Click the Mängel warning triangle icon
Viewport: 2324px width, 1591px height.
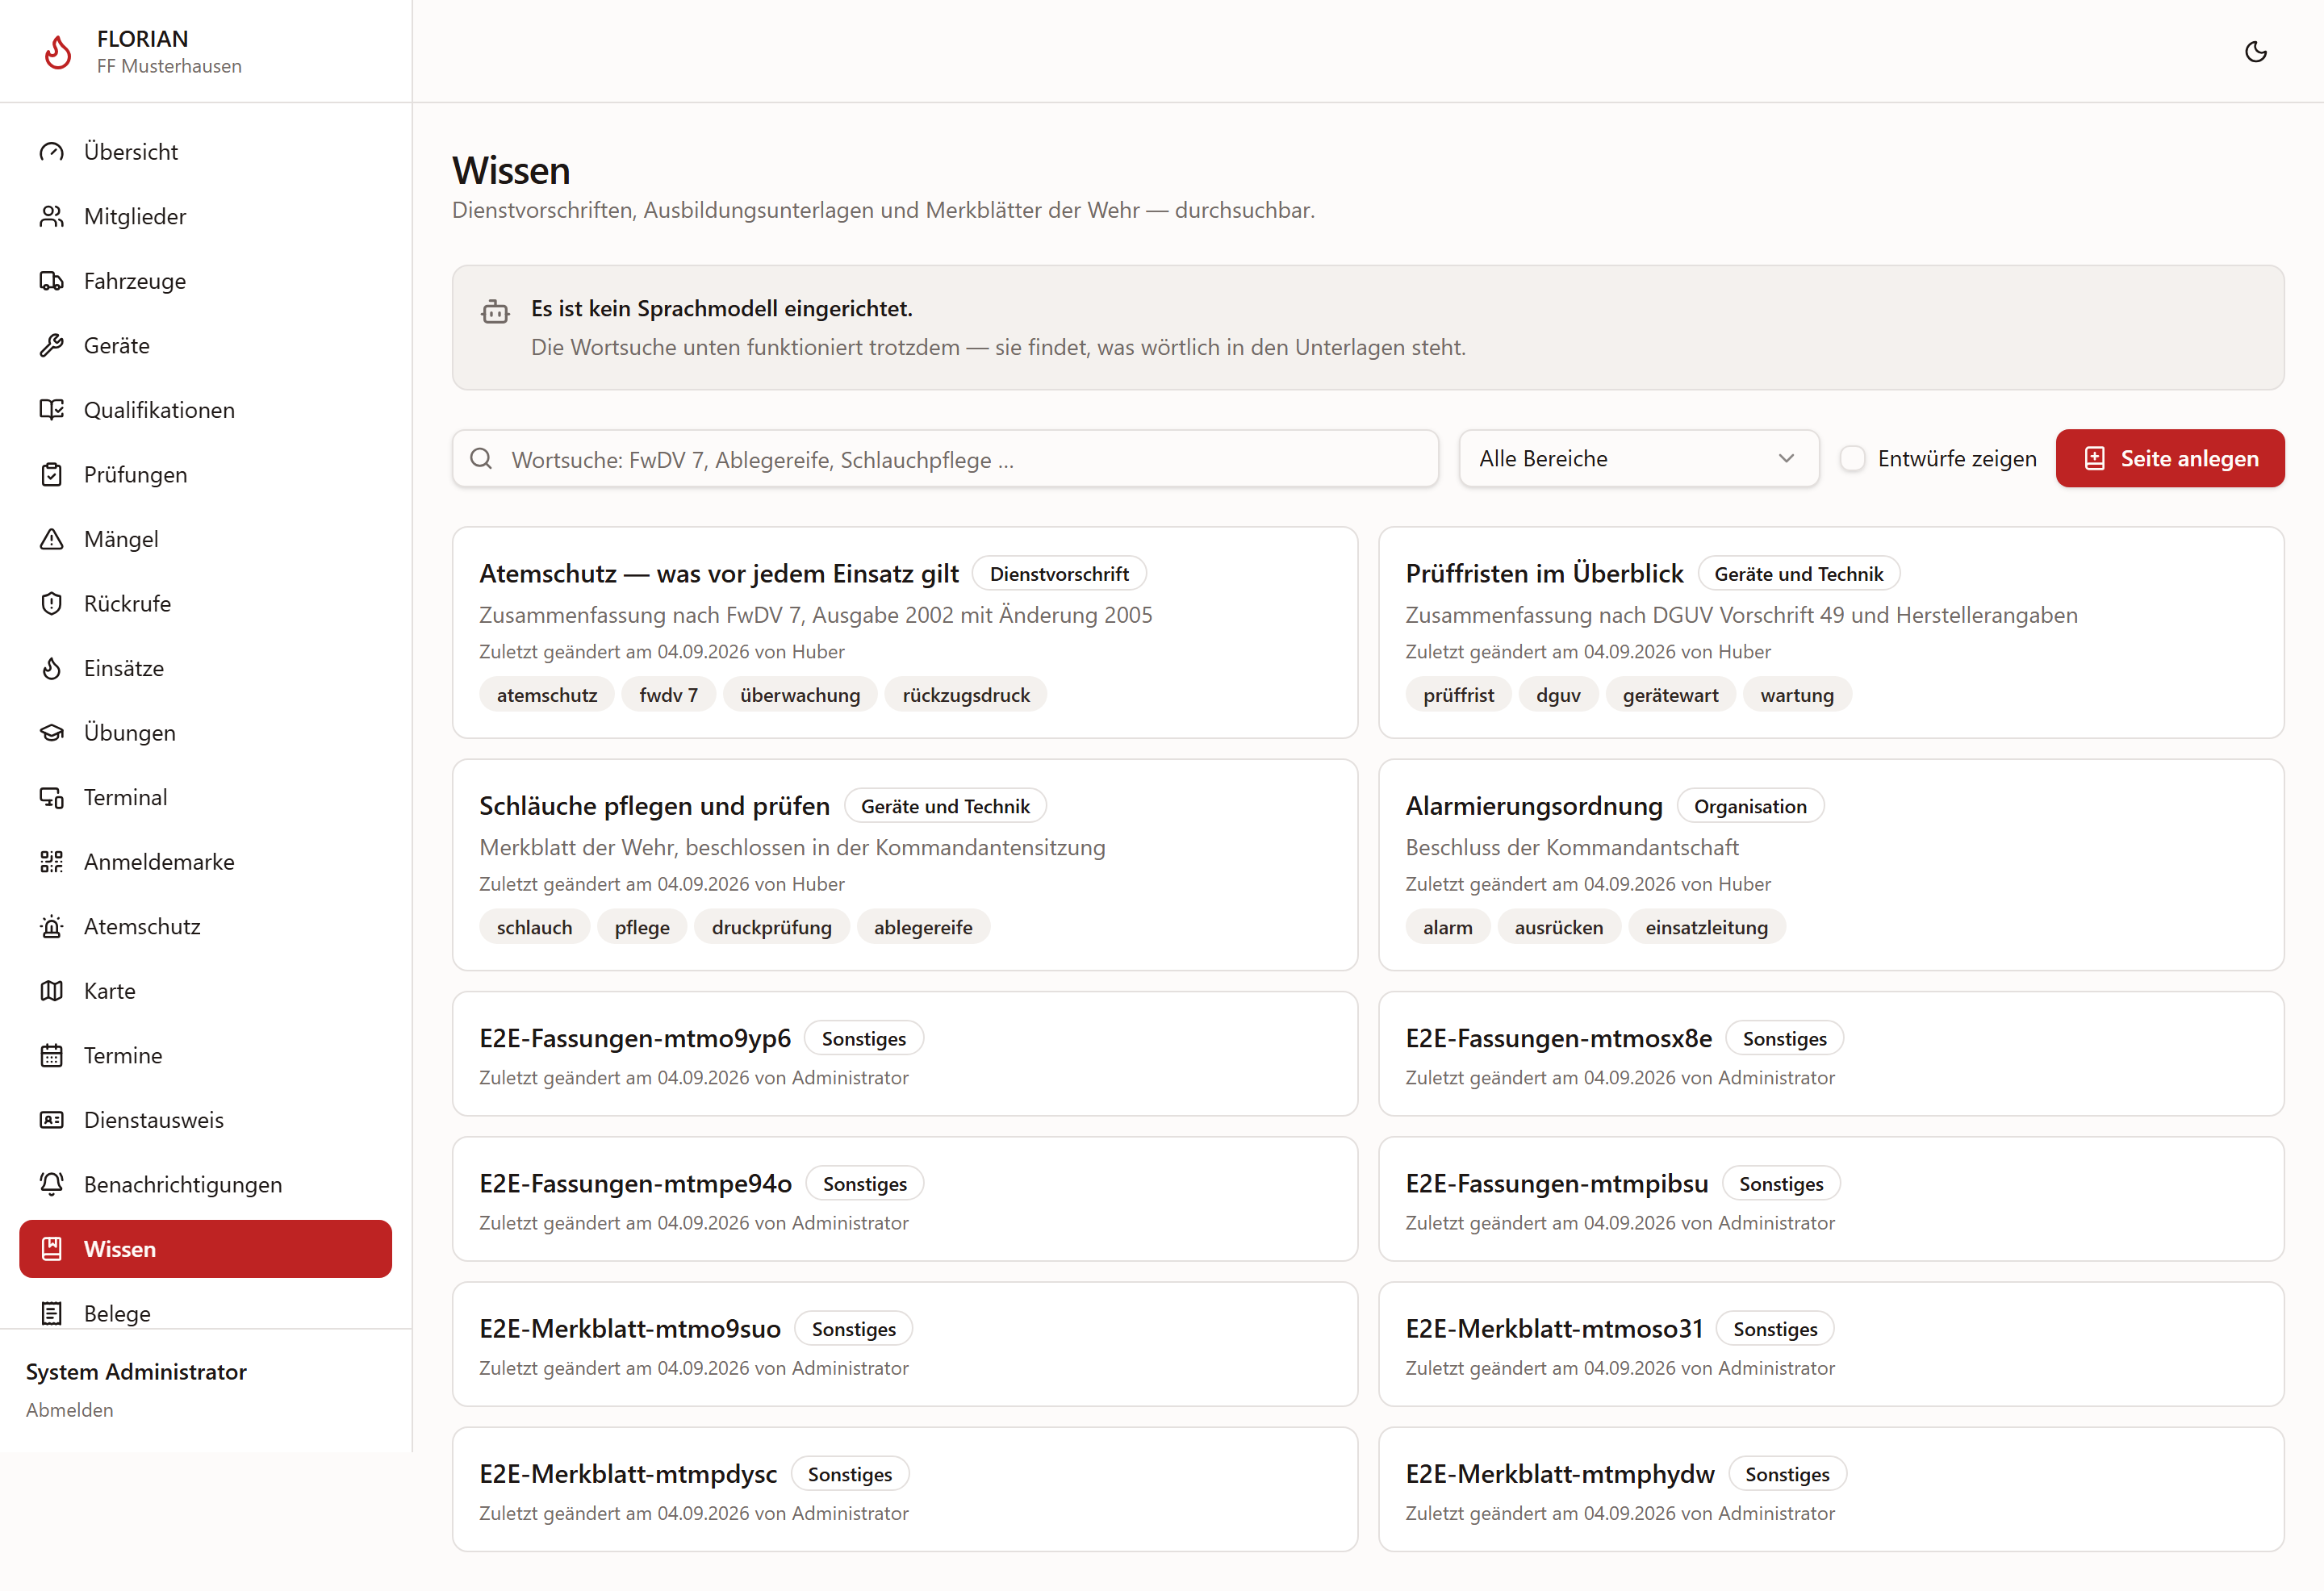pos(52,539)
